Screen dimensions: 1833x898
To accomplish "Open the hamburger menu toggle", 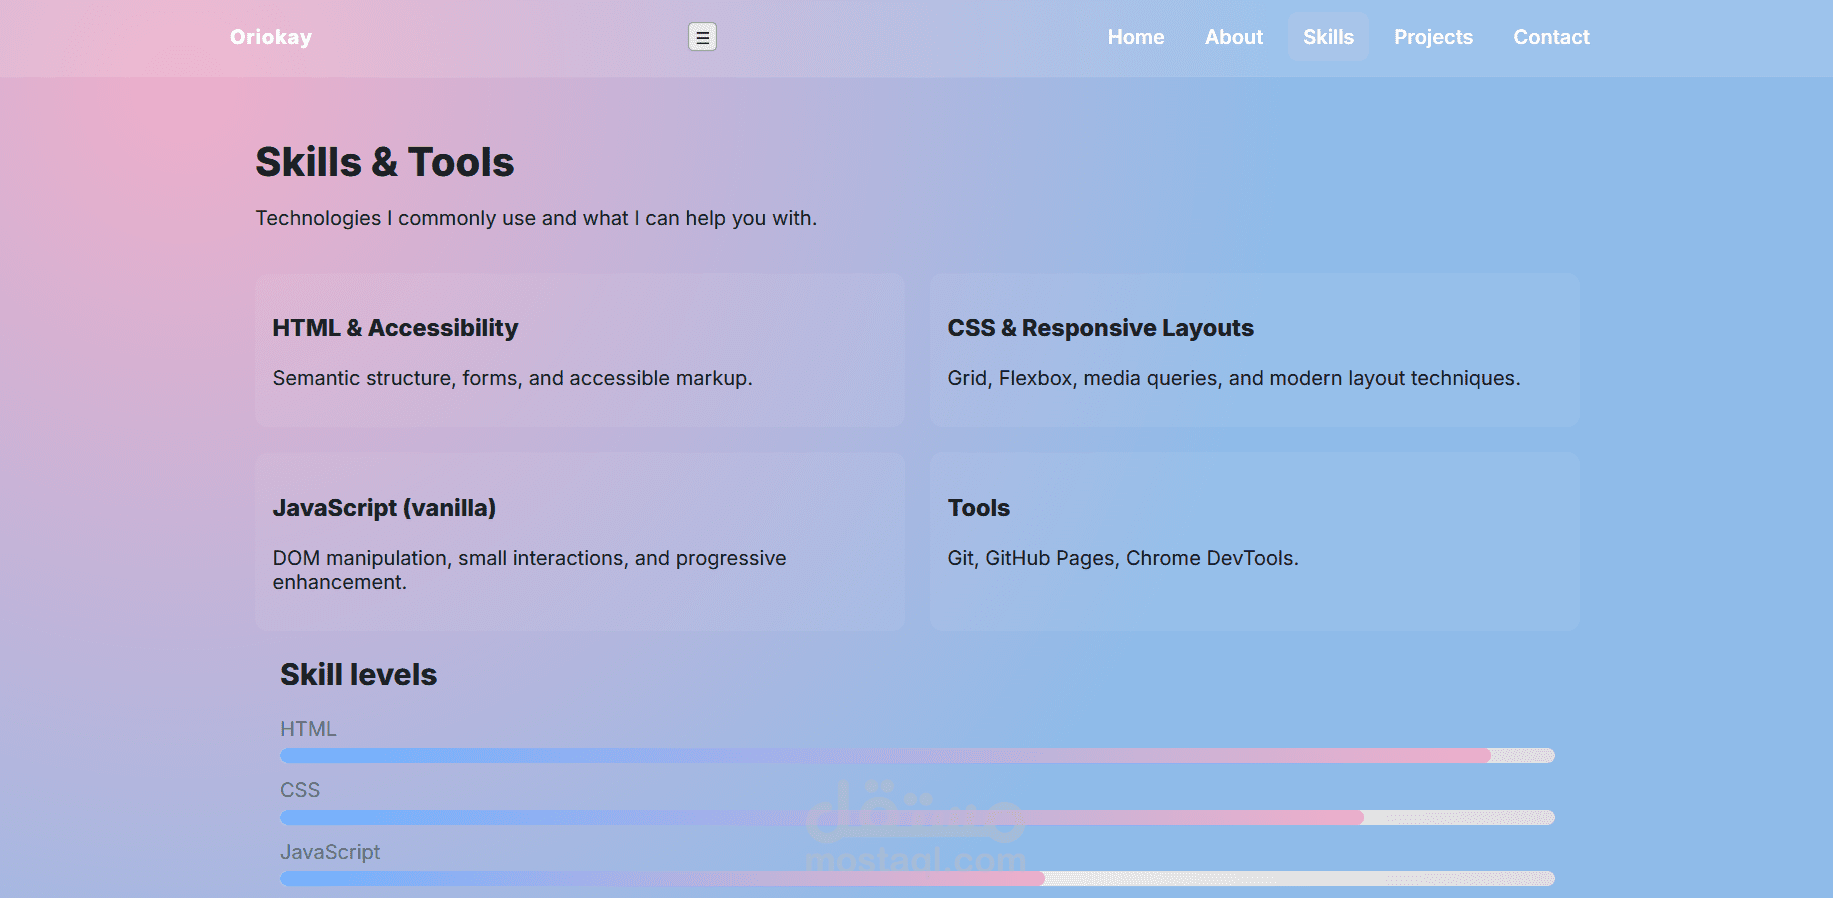I will pyautogui.click(x=702, y=37).
